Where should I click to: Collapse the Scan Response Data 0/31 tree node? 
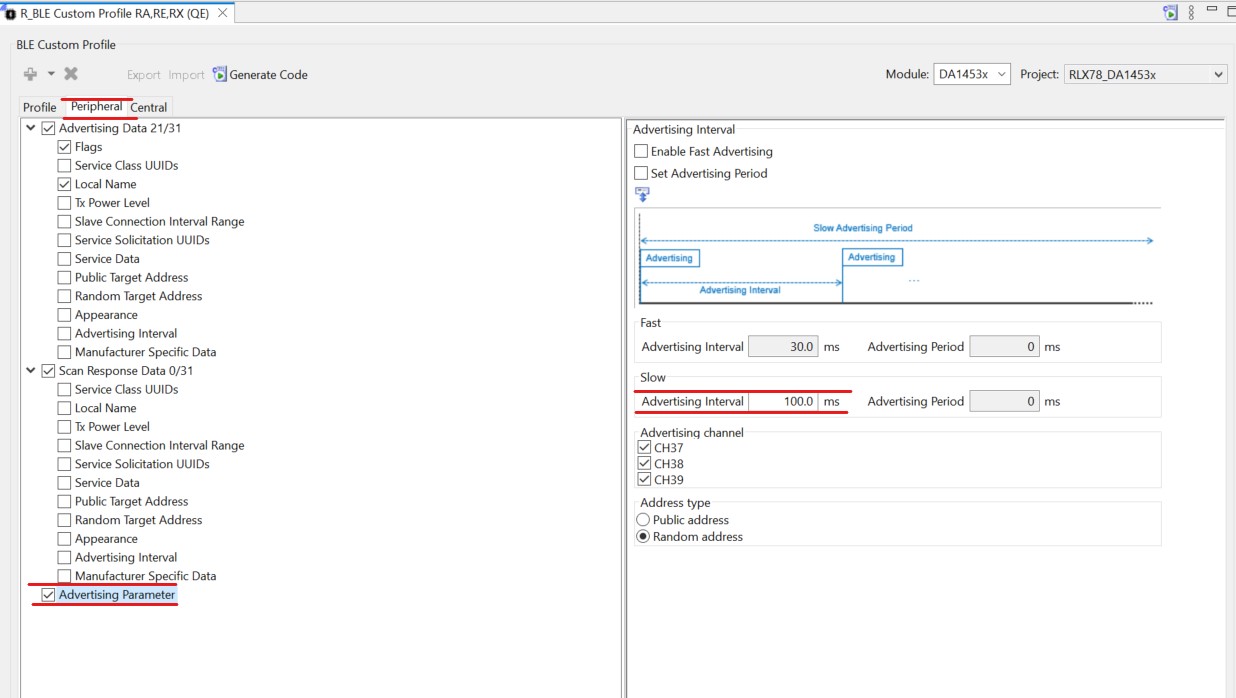(x=30, y=370)
